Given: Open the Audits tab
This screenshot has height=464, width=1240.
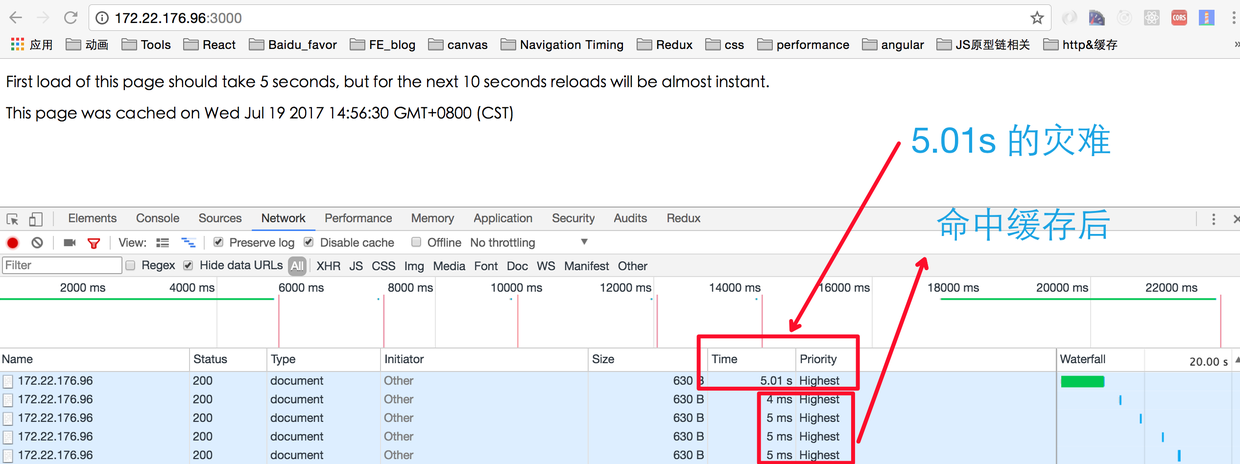Looking at the screenshot, I should pos(630,219).
